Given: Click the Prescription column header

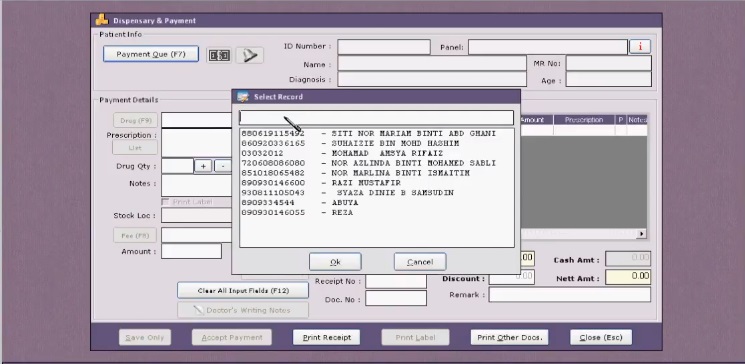Looking at the screenshot, I should pyautogui.click(x=584, y=120).
